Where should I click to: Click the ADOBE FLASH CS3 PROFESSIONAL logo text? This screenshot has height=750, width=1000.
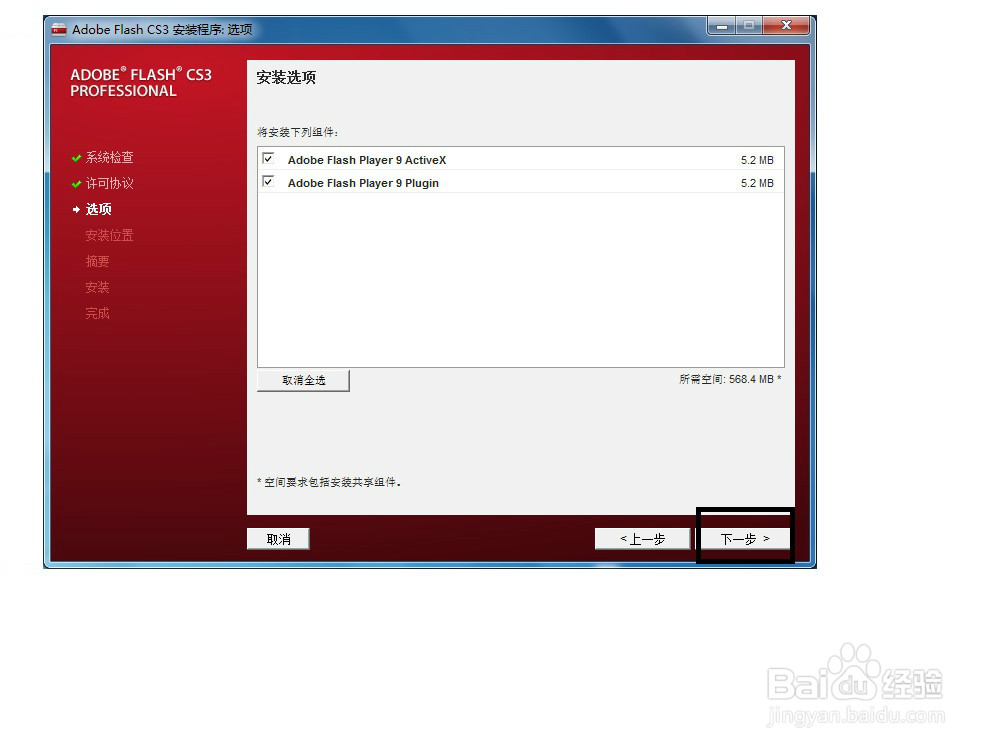[141, 82]
